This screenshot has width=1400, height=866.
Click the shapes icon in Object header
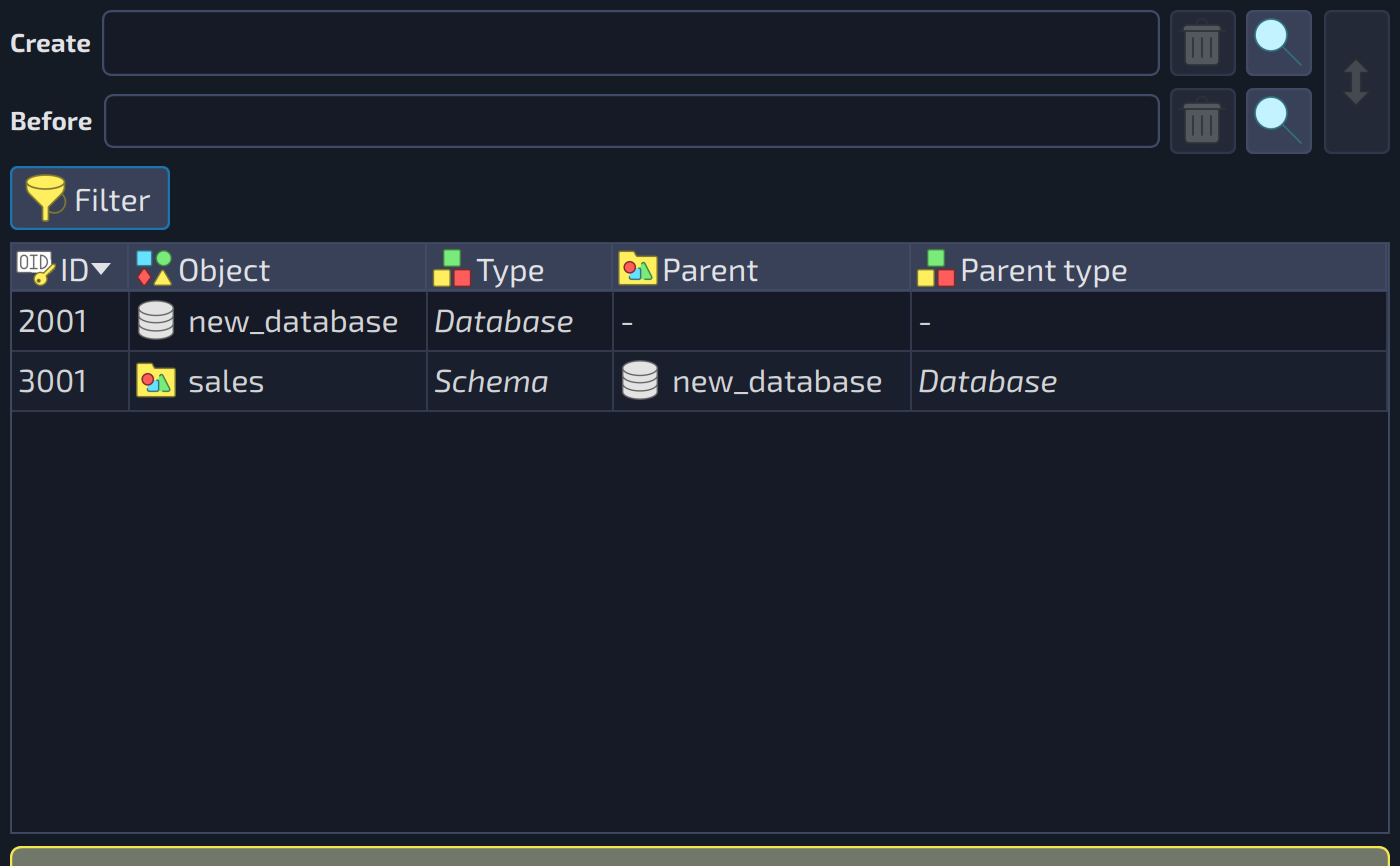pyautogui.click(x=154, y=268)
